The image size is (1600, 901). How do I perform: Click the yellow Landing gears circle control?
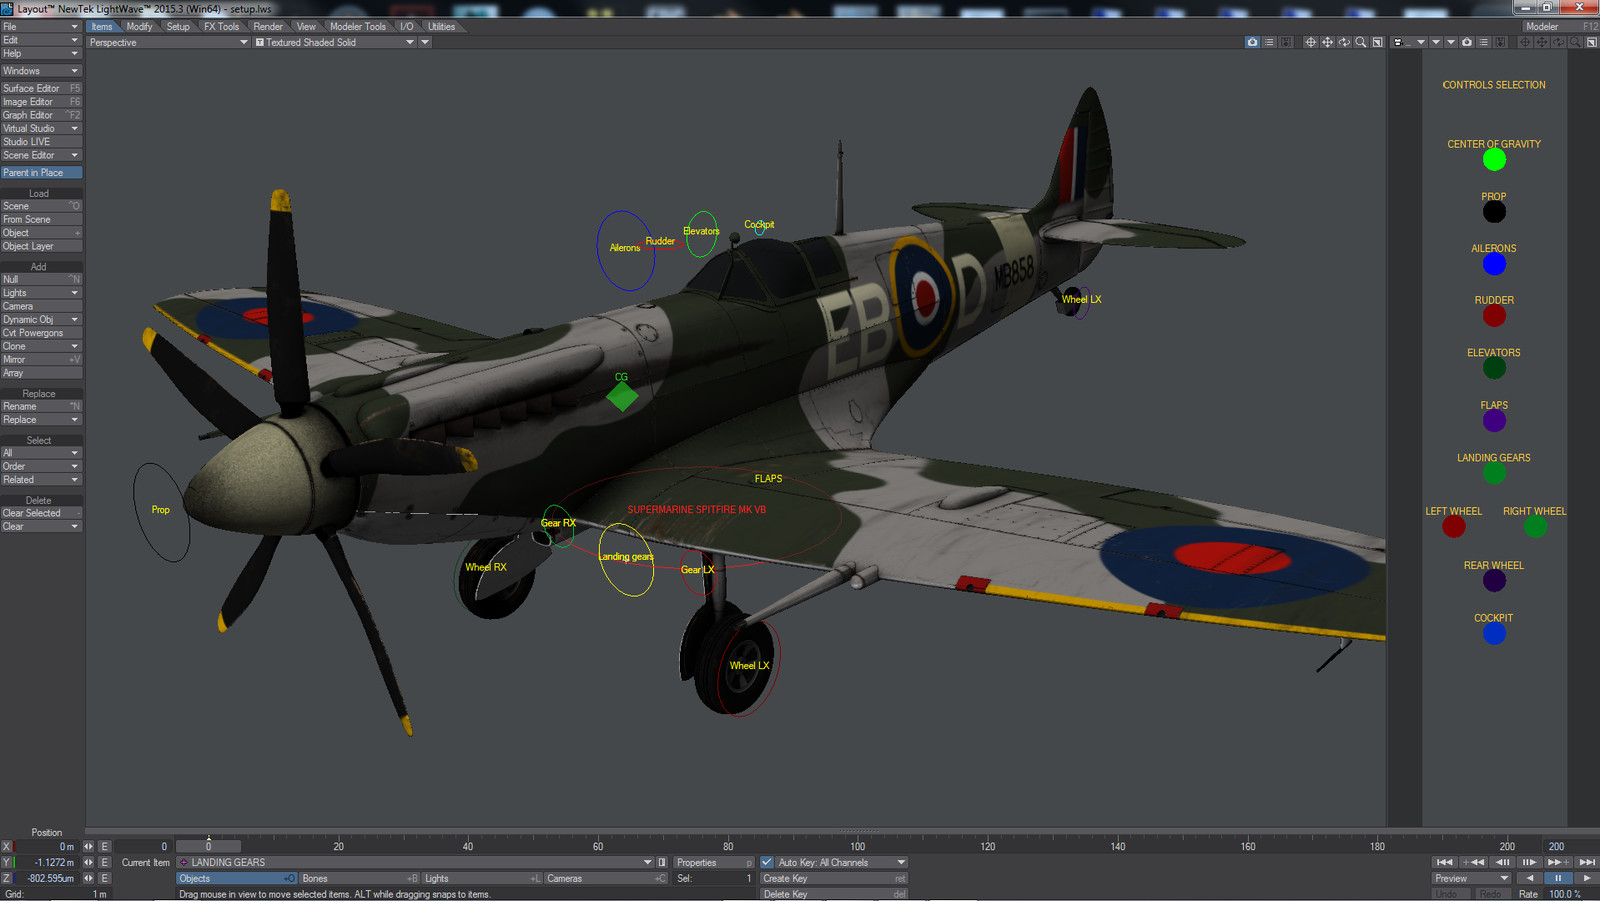pyautogui.click(x=626, y=559)
